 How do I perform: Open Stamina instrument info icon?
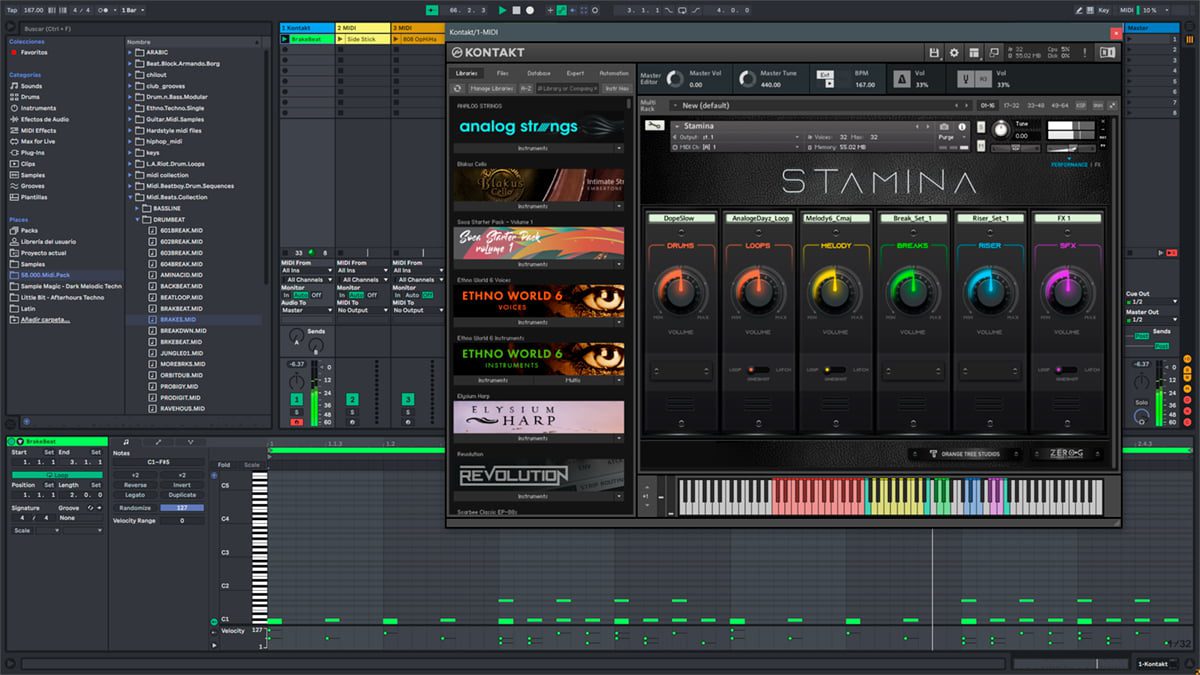pos(963,127)
